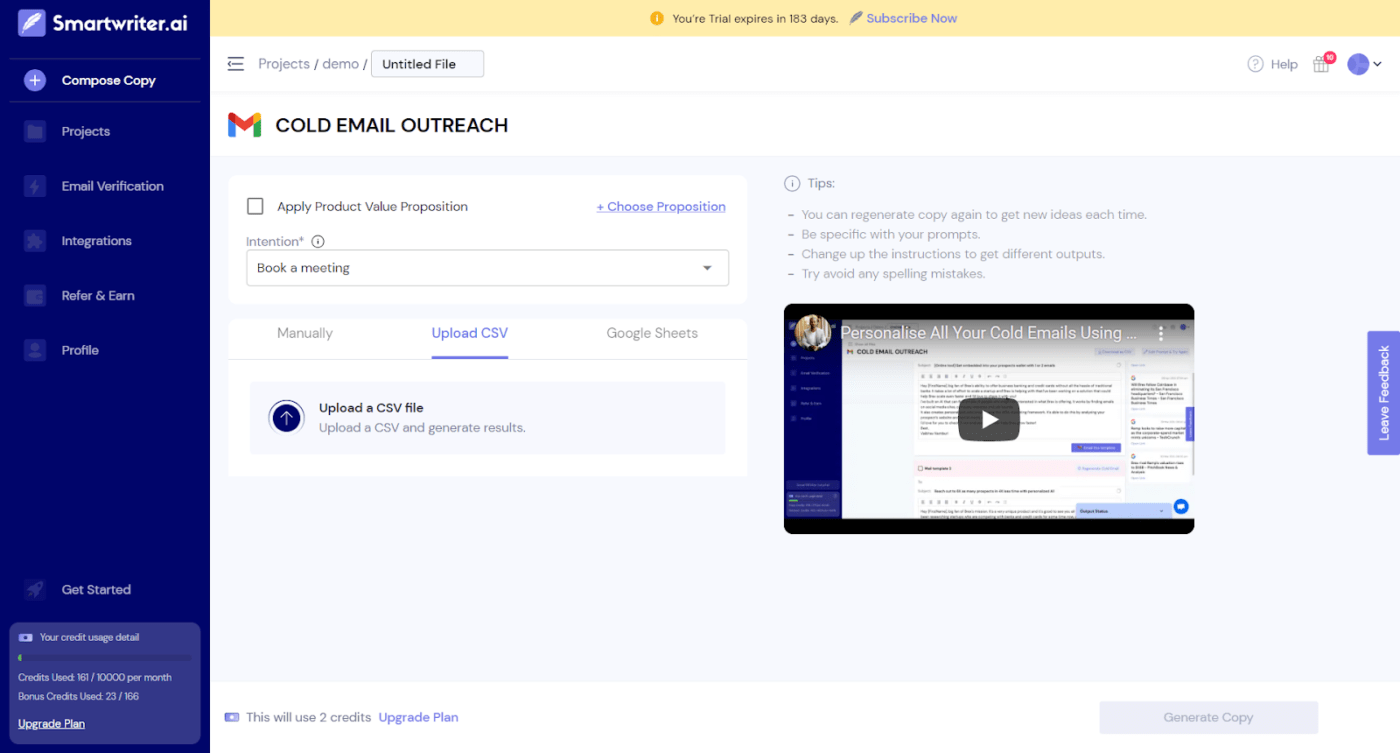Image resolution: width=1400 pixels, height=753 pixels.
Task: Click the video channel avatar thumbnail
Action: (x=812, y=333)
